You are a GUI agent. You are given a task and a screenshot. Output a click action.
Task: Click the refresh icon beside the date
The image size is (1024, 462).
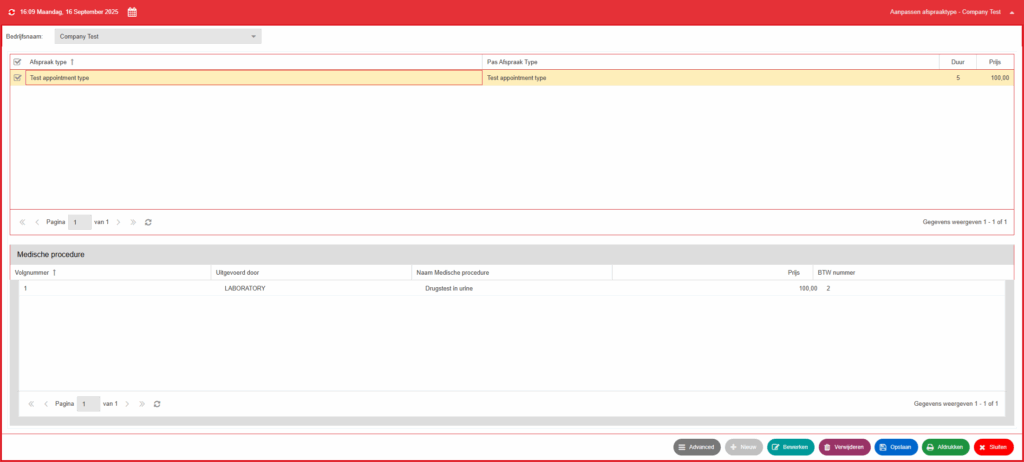pos(11,12)
